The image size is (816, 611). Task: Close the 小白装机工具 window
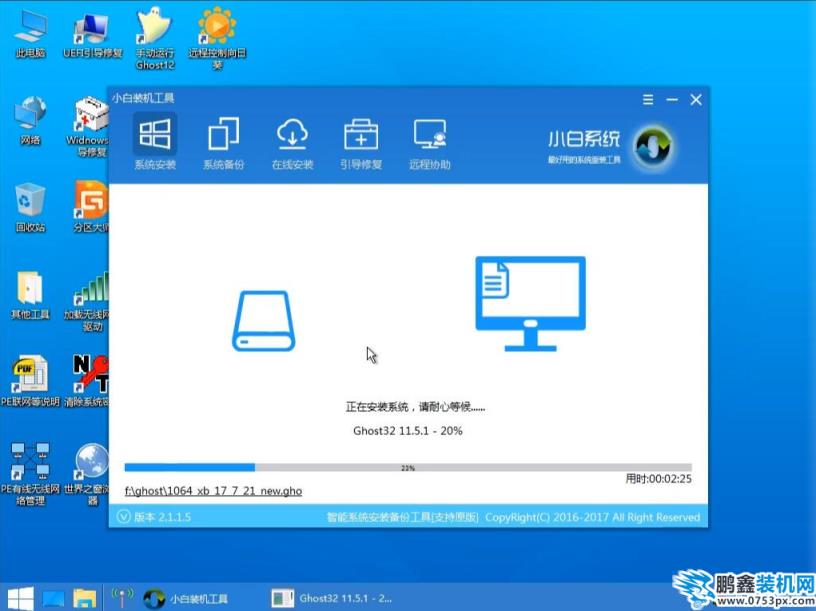696,99
